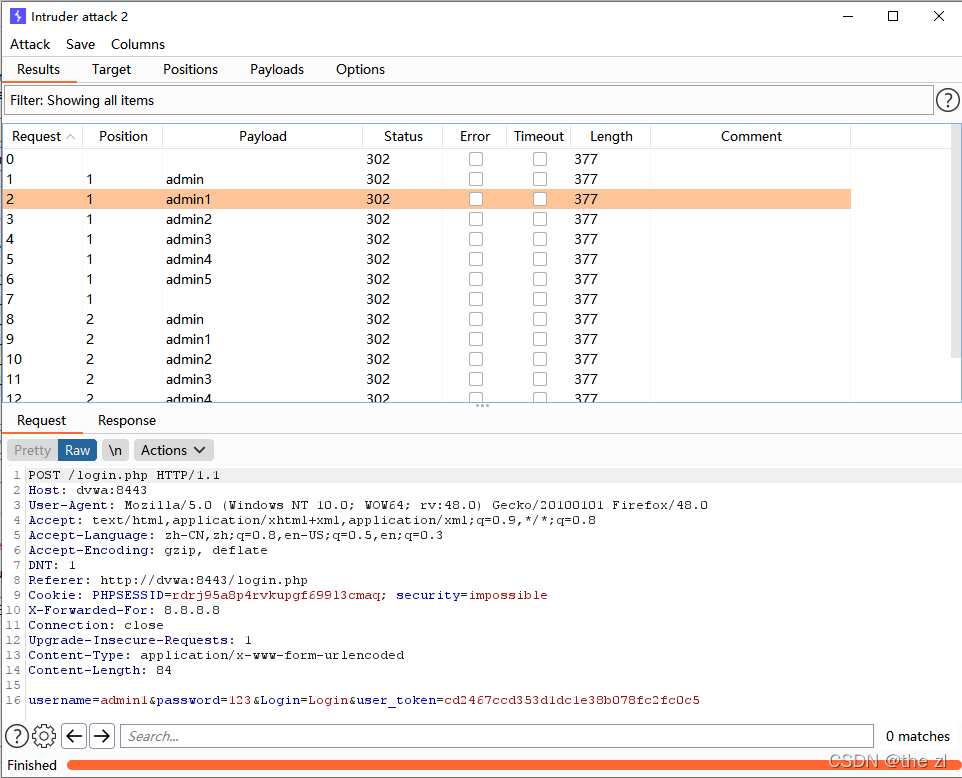Switch to the Target tab

(111, 69)
